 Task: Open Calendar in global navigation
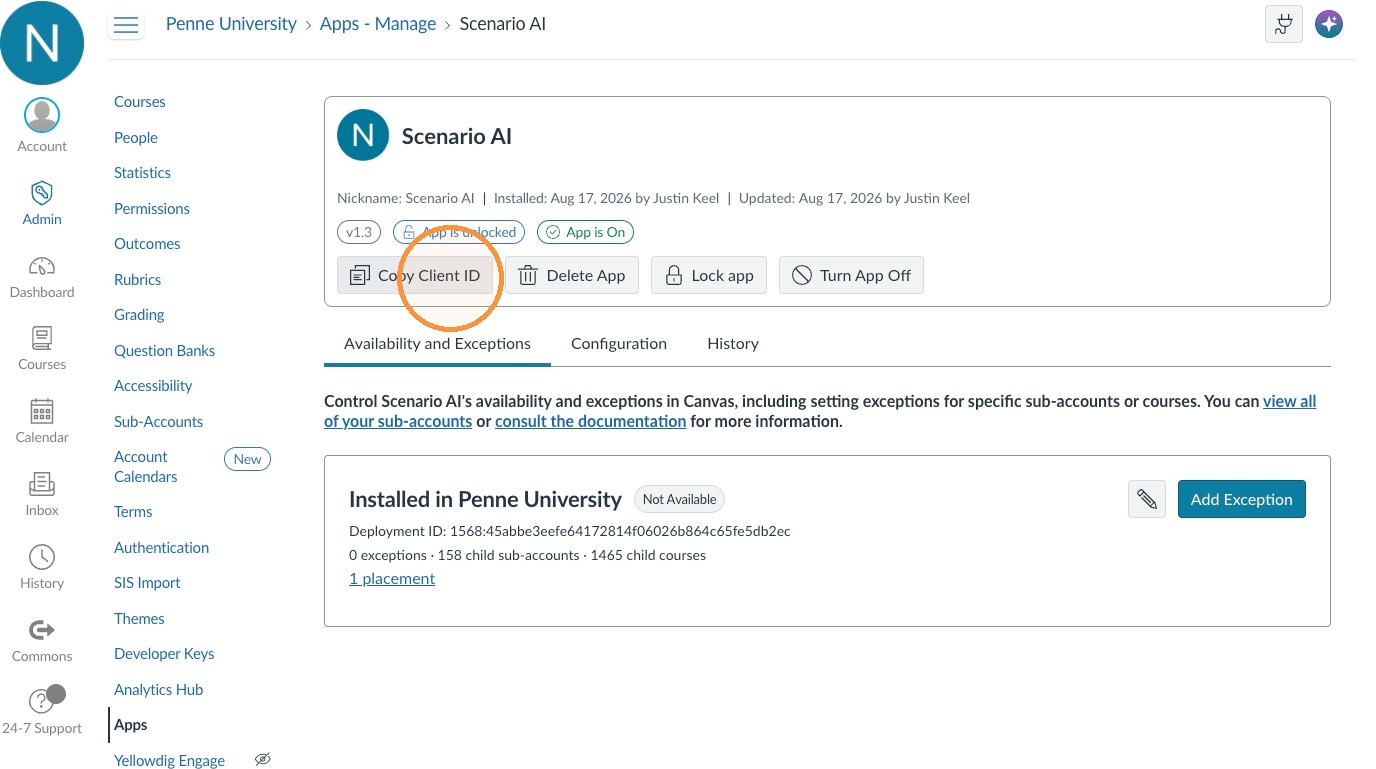click(x=42, y=421)
